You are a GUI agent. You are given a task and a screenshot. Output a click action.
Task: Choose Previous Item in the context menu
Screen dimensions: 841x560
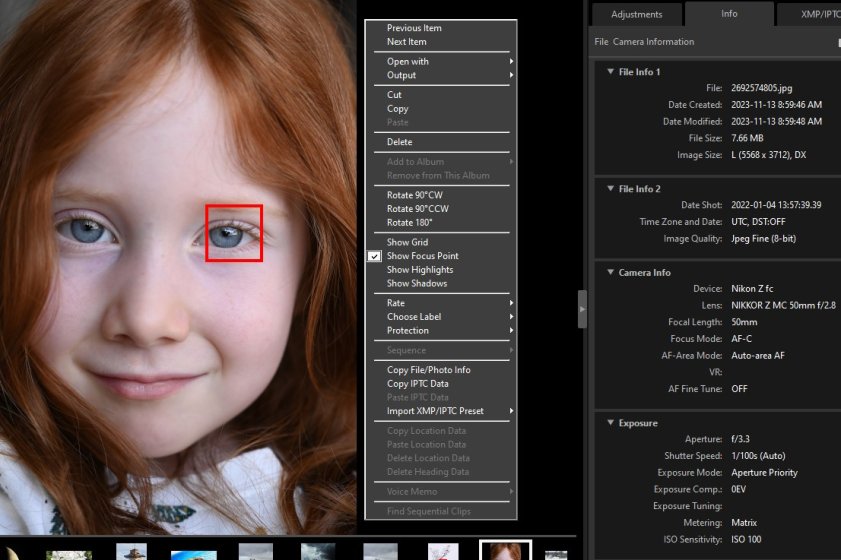pyautogui.click(x=414, y=28)
